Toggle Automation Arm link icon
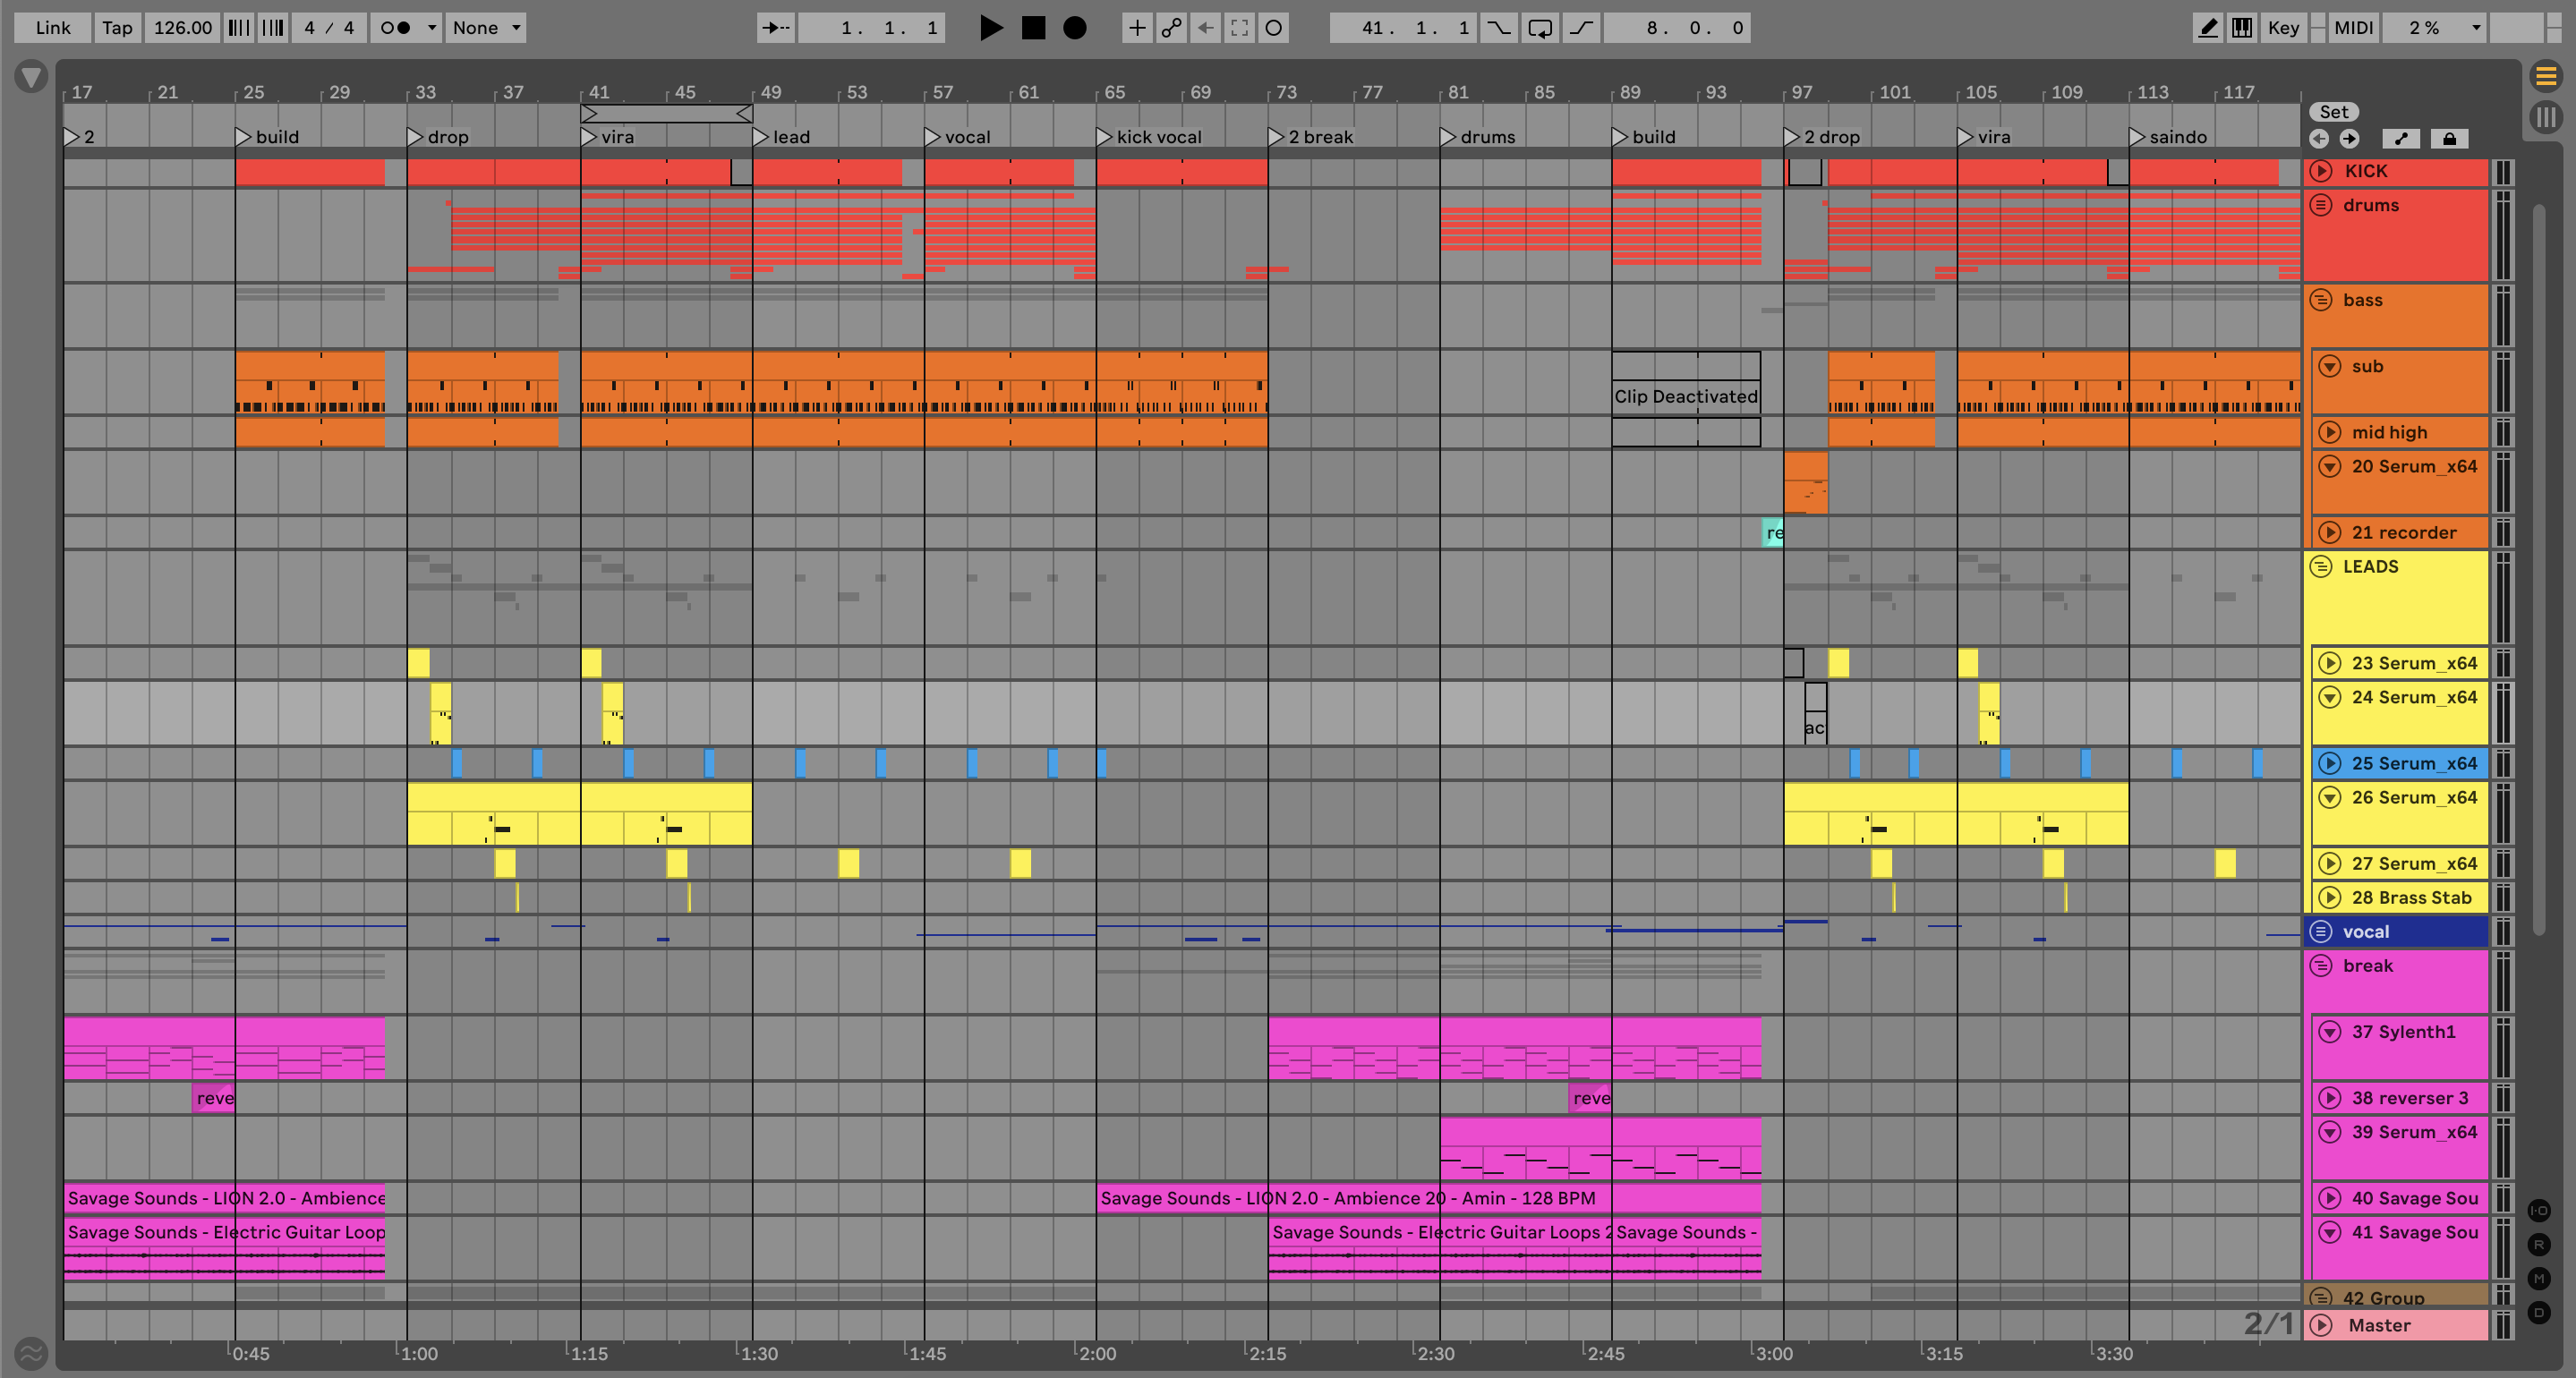Screen dimensions: 2576x1378 click(1171, 28)
